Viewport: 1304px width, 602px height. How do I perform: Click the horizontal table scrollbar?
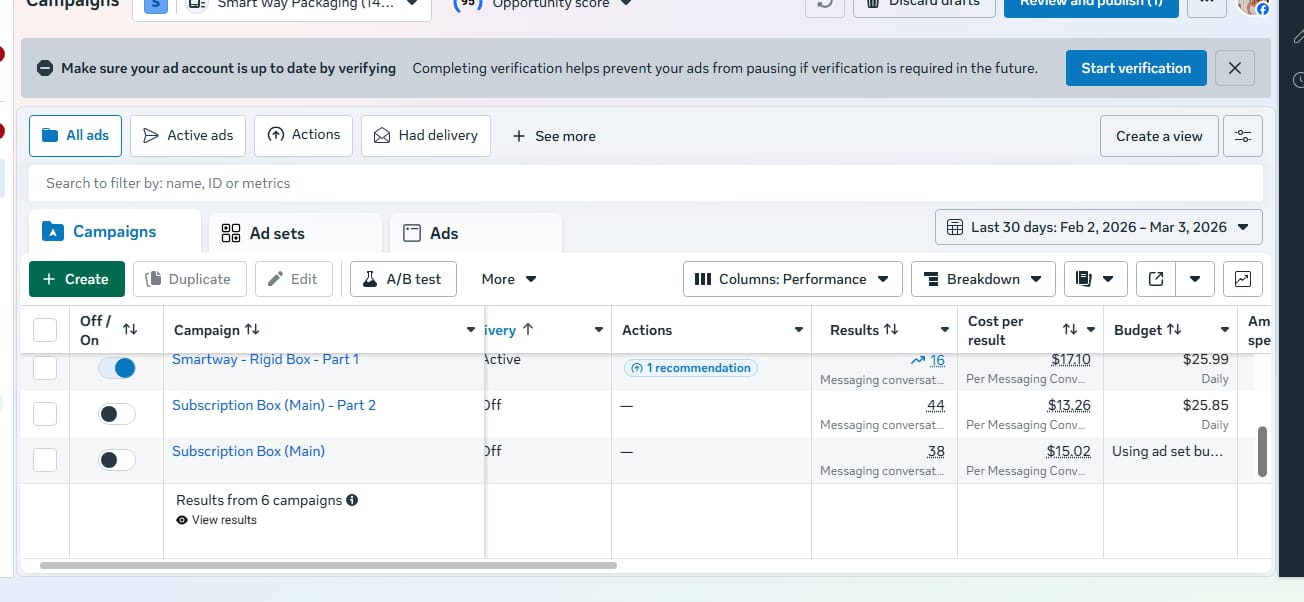coord(328,565)
